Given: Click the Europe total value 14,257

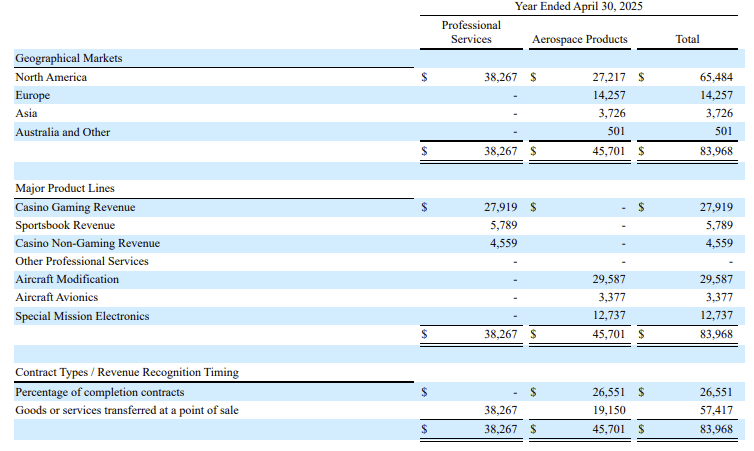Looking at the screenshot, I should coord(716,95).
